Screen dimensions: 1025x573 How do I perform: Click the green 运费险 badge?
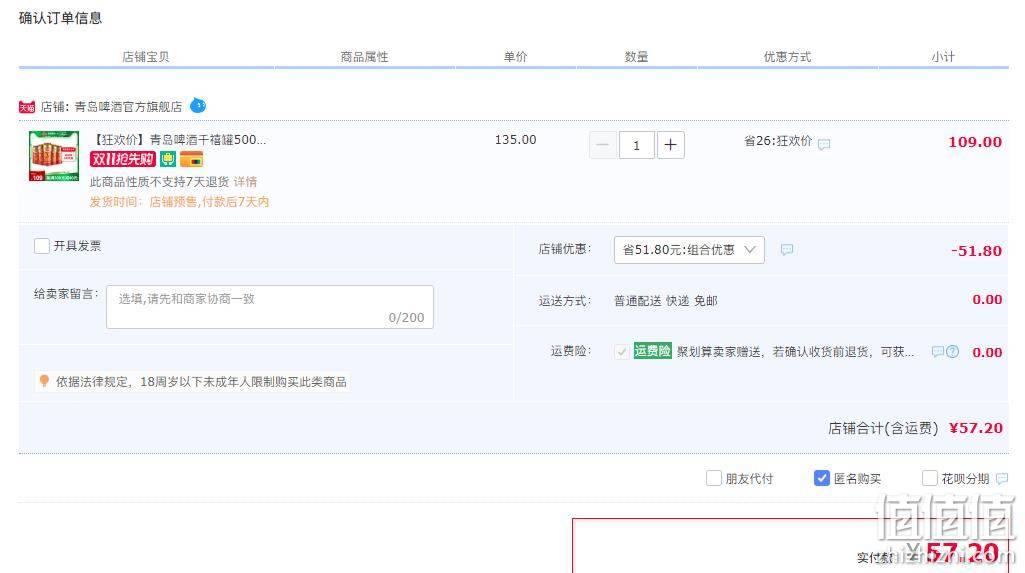[652, 351]
